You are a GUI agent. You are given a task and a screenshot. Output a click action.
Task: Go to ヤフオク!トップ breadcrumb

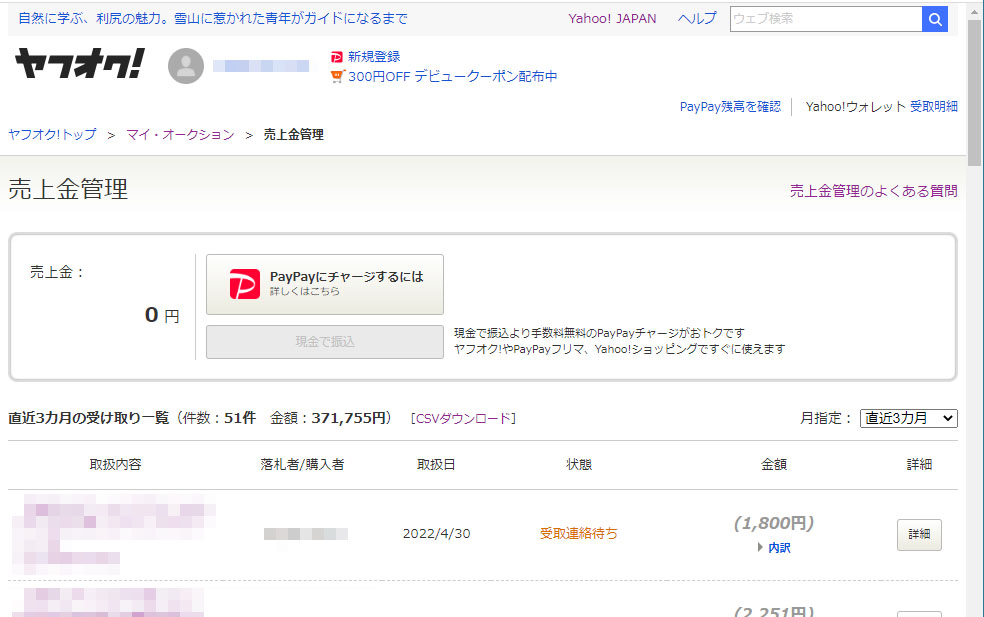[x=52, y=135]
